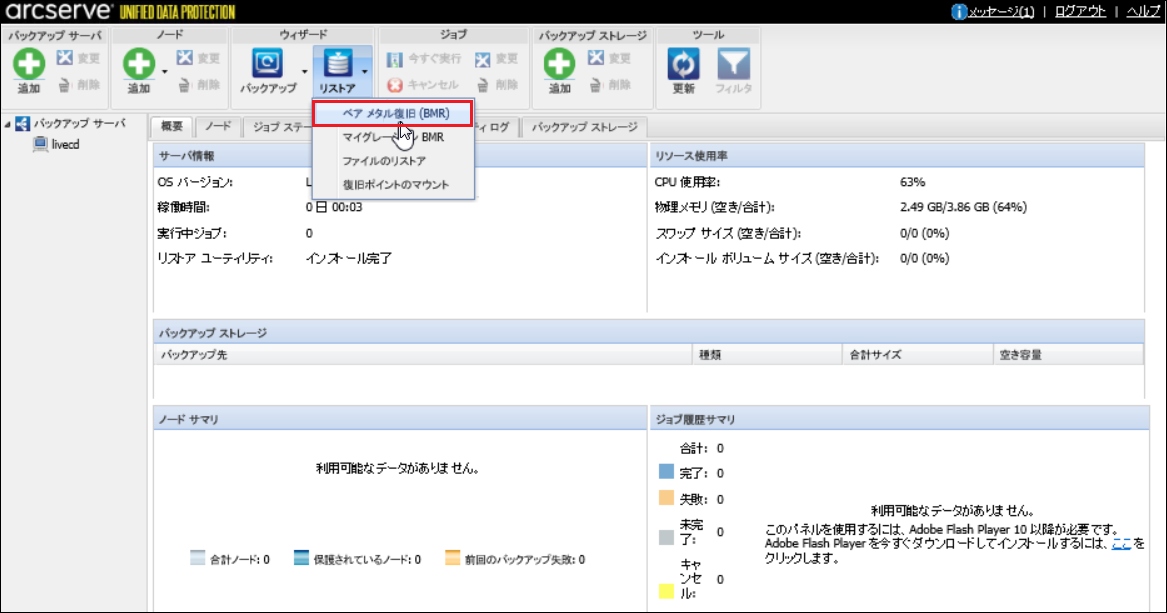Click the ここ Flash download link
The width and height of the screenshot is (1167, 613).
[1121, 544]
